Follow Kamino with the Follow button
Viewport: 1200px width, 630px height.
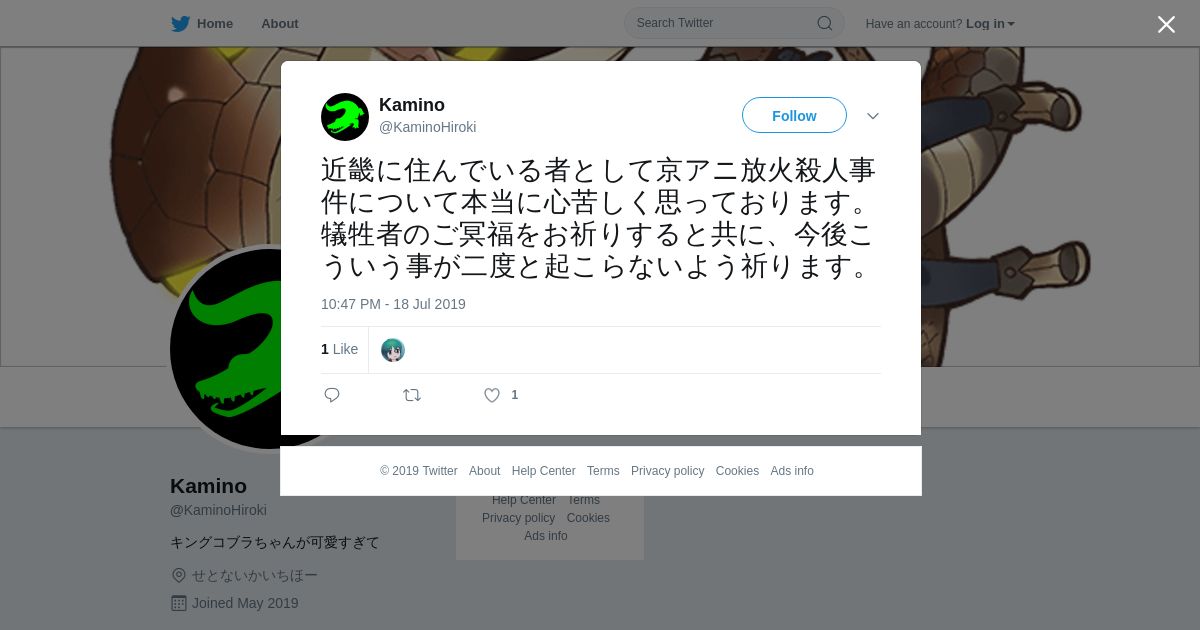[x=794, y=116]
